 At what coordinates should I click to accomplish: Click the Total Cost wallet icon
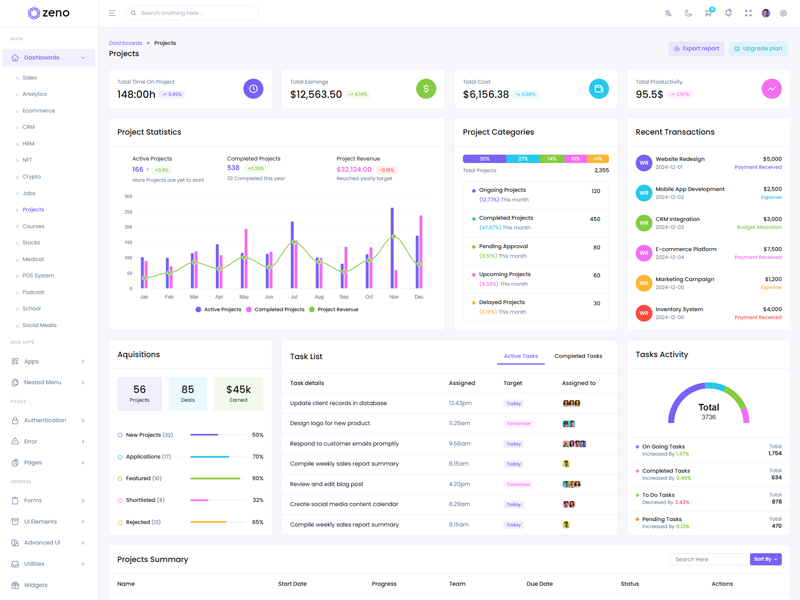[x=598, y=89]
